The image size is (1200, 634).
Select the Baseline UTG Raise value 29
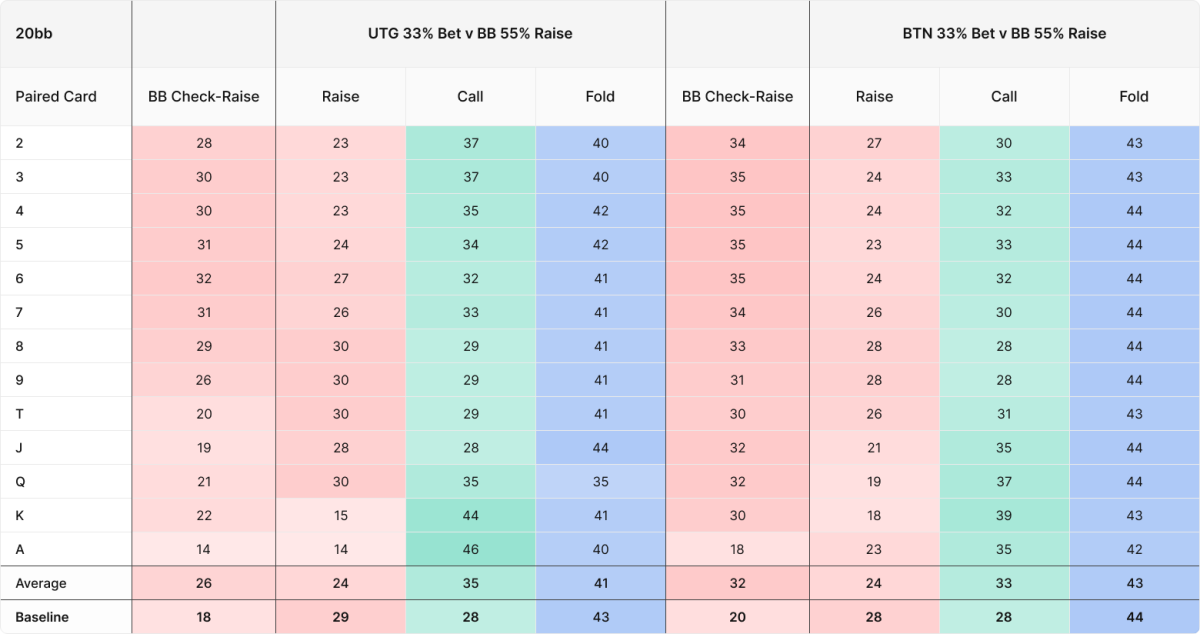[341, 617]
